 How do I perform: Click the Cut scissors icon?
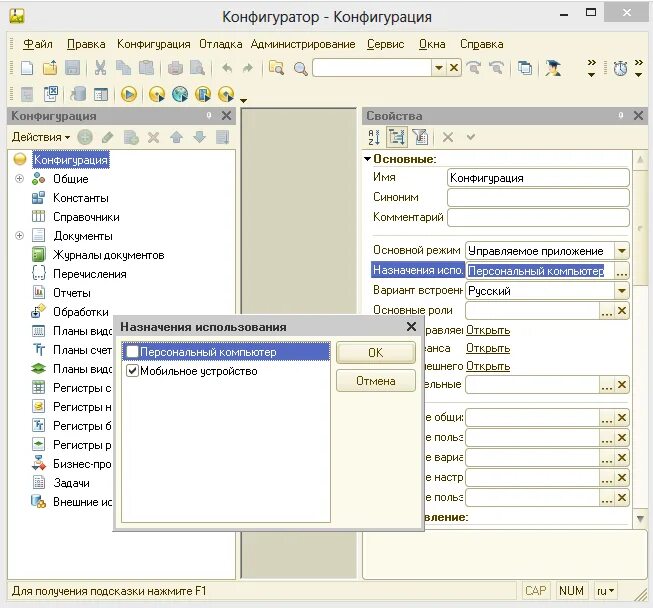(x=100, y=67)
